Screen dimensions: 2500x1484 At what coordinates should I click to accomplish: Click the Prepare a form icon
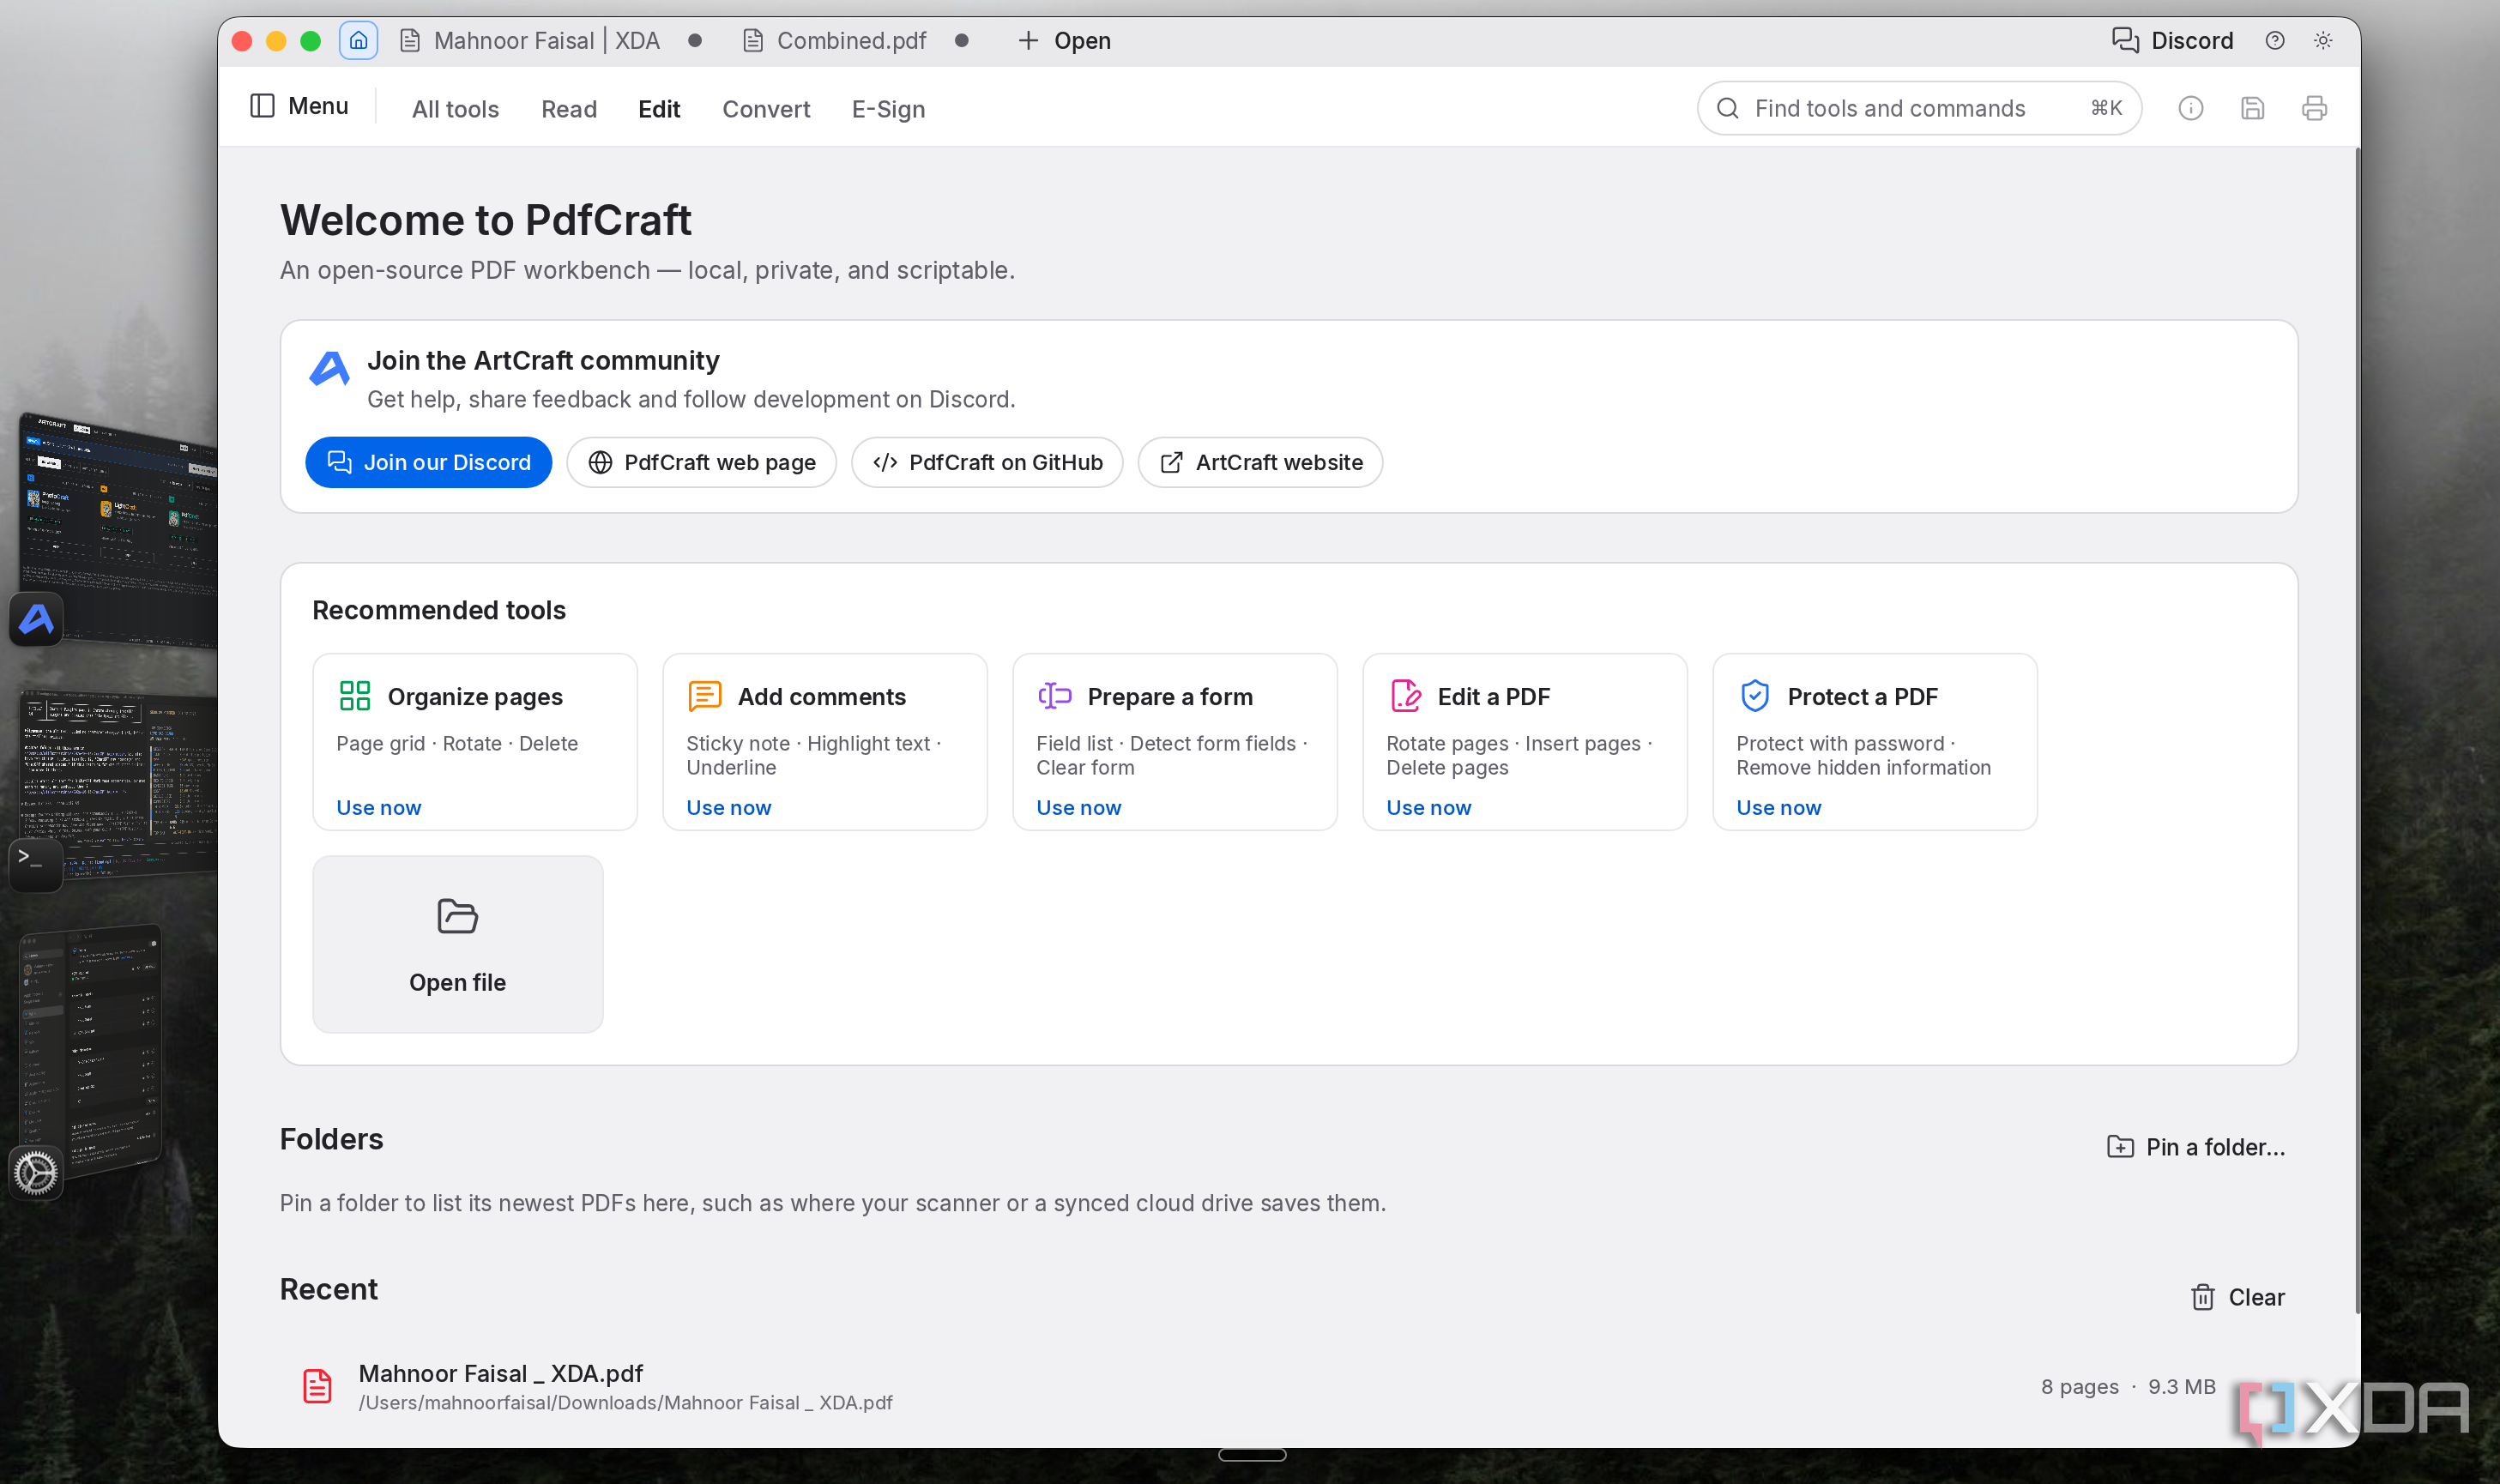[x=1055, y=695]
